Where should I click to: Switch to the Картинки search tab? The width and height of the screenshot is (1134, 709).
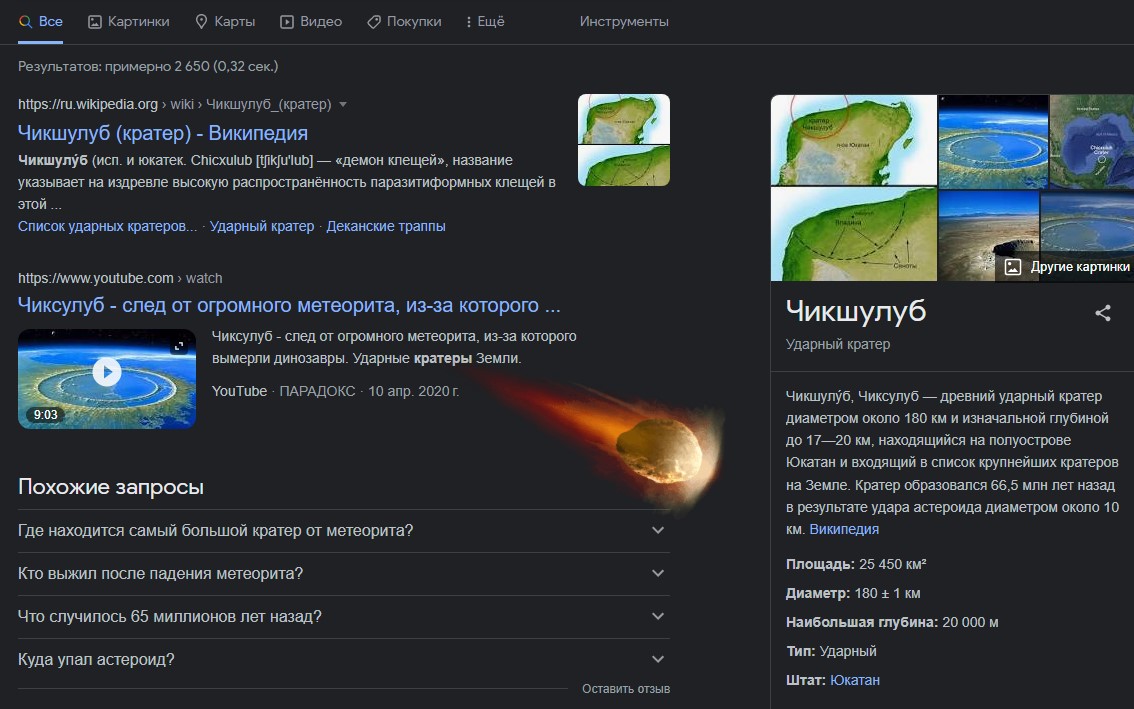(x=129, y=21)
